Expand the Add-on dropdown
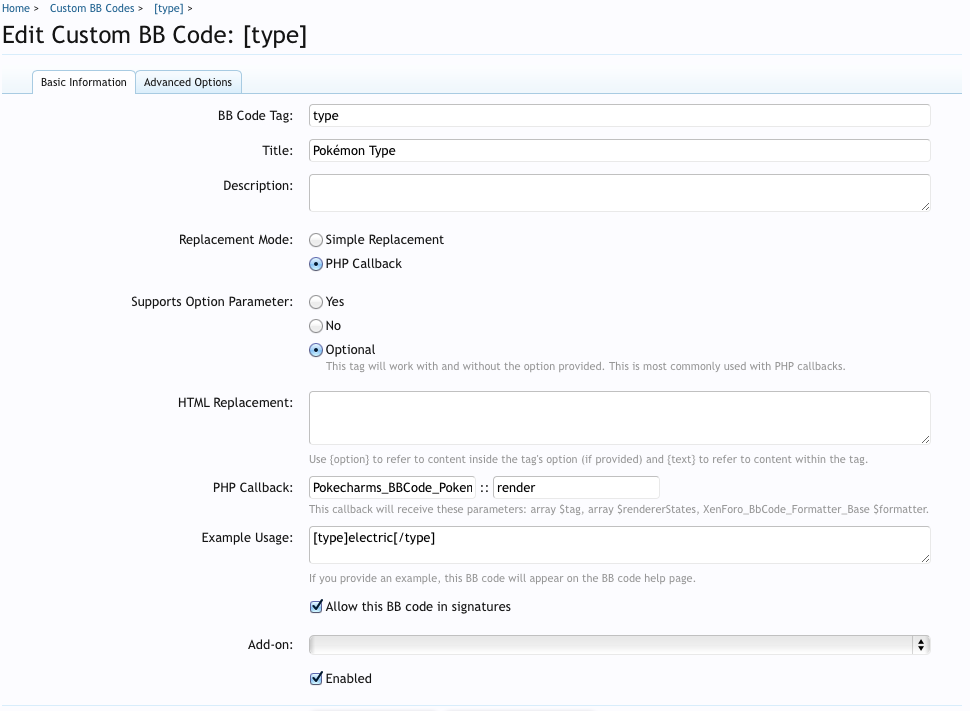 tap(619, 645)
